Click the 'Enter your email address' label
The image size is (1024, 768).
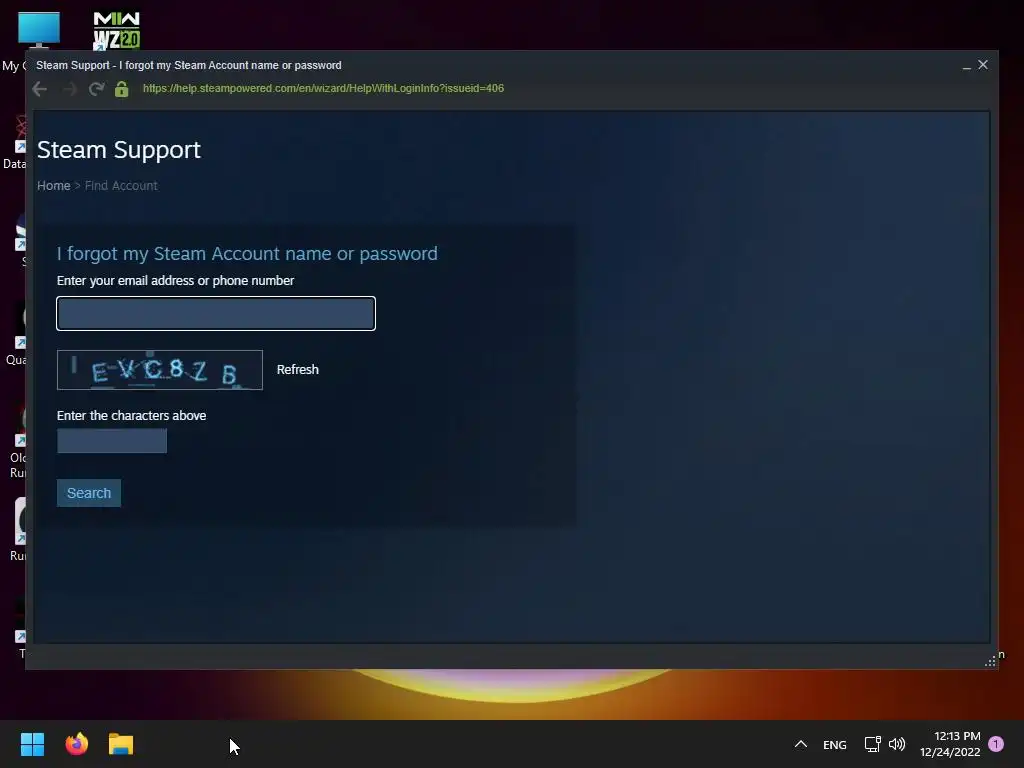pyautogui.click(x=175, y=281)
